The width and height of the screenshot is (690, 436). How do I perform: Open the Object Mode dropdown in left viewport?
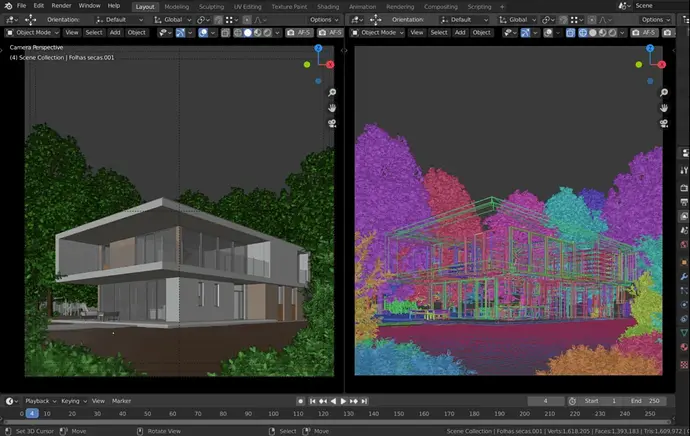pyautogui.click(x=33, y=33)
